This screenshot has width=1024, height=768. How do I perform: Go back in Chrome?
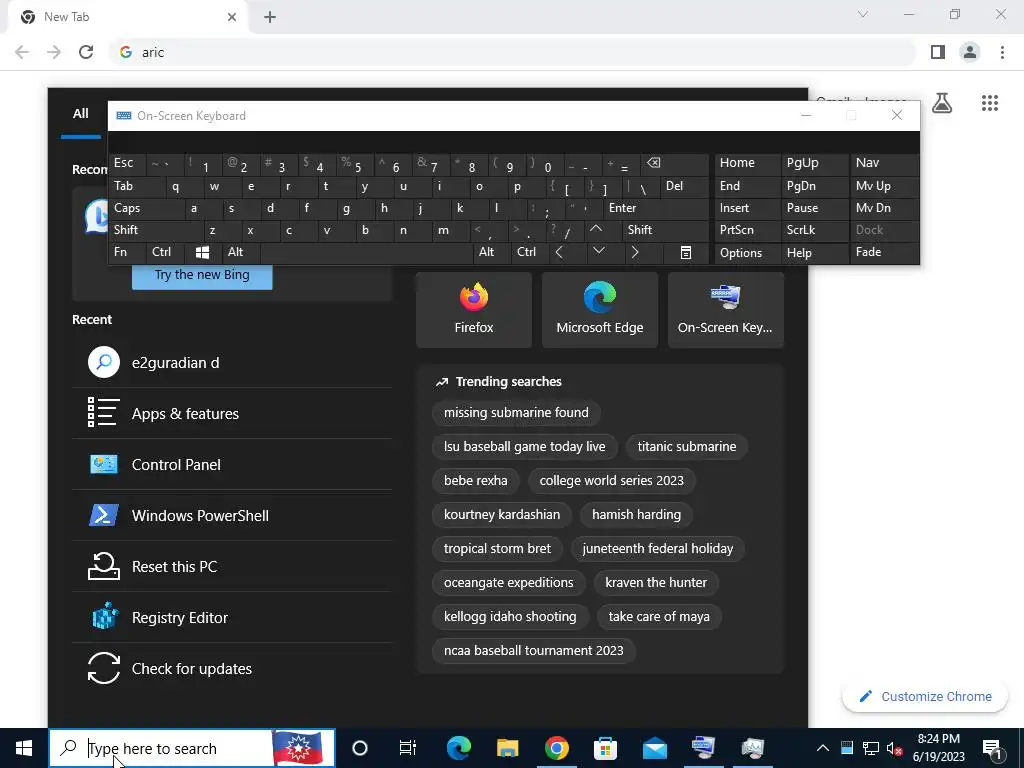22,52
